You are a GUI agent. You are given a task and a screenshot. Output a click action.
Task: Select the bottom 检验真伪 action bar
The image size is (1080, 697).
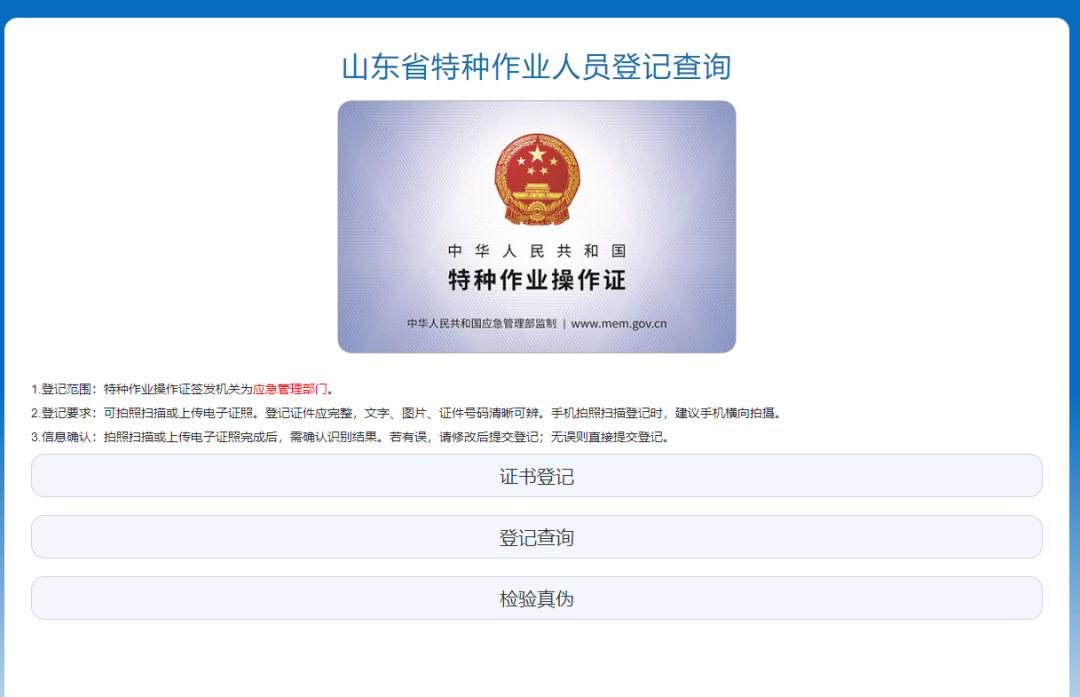click(538, 597)
